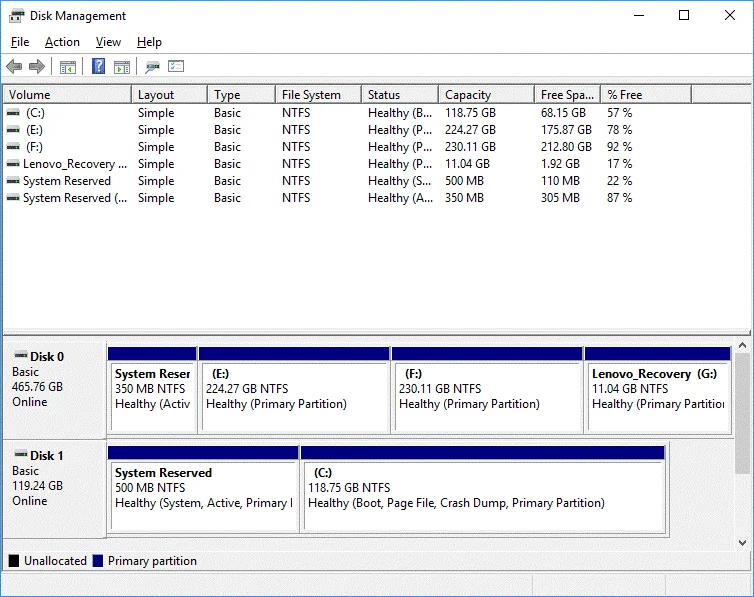This screenshot has height=597, width=754.
Task: Click the black Unallocated legend swatch
Action: 14,561
